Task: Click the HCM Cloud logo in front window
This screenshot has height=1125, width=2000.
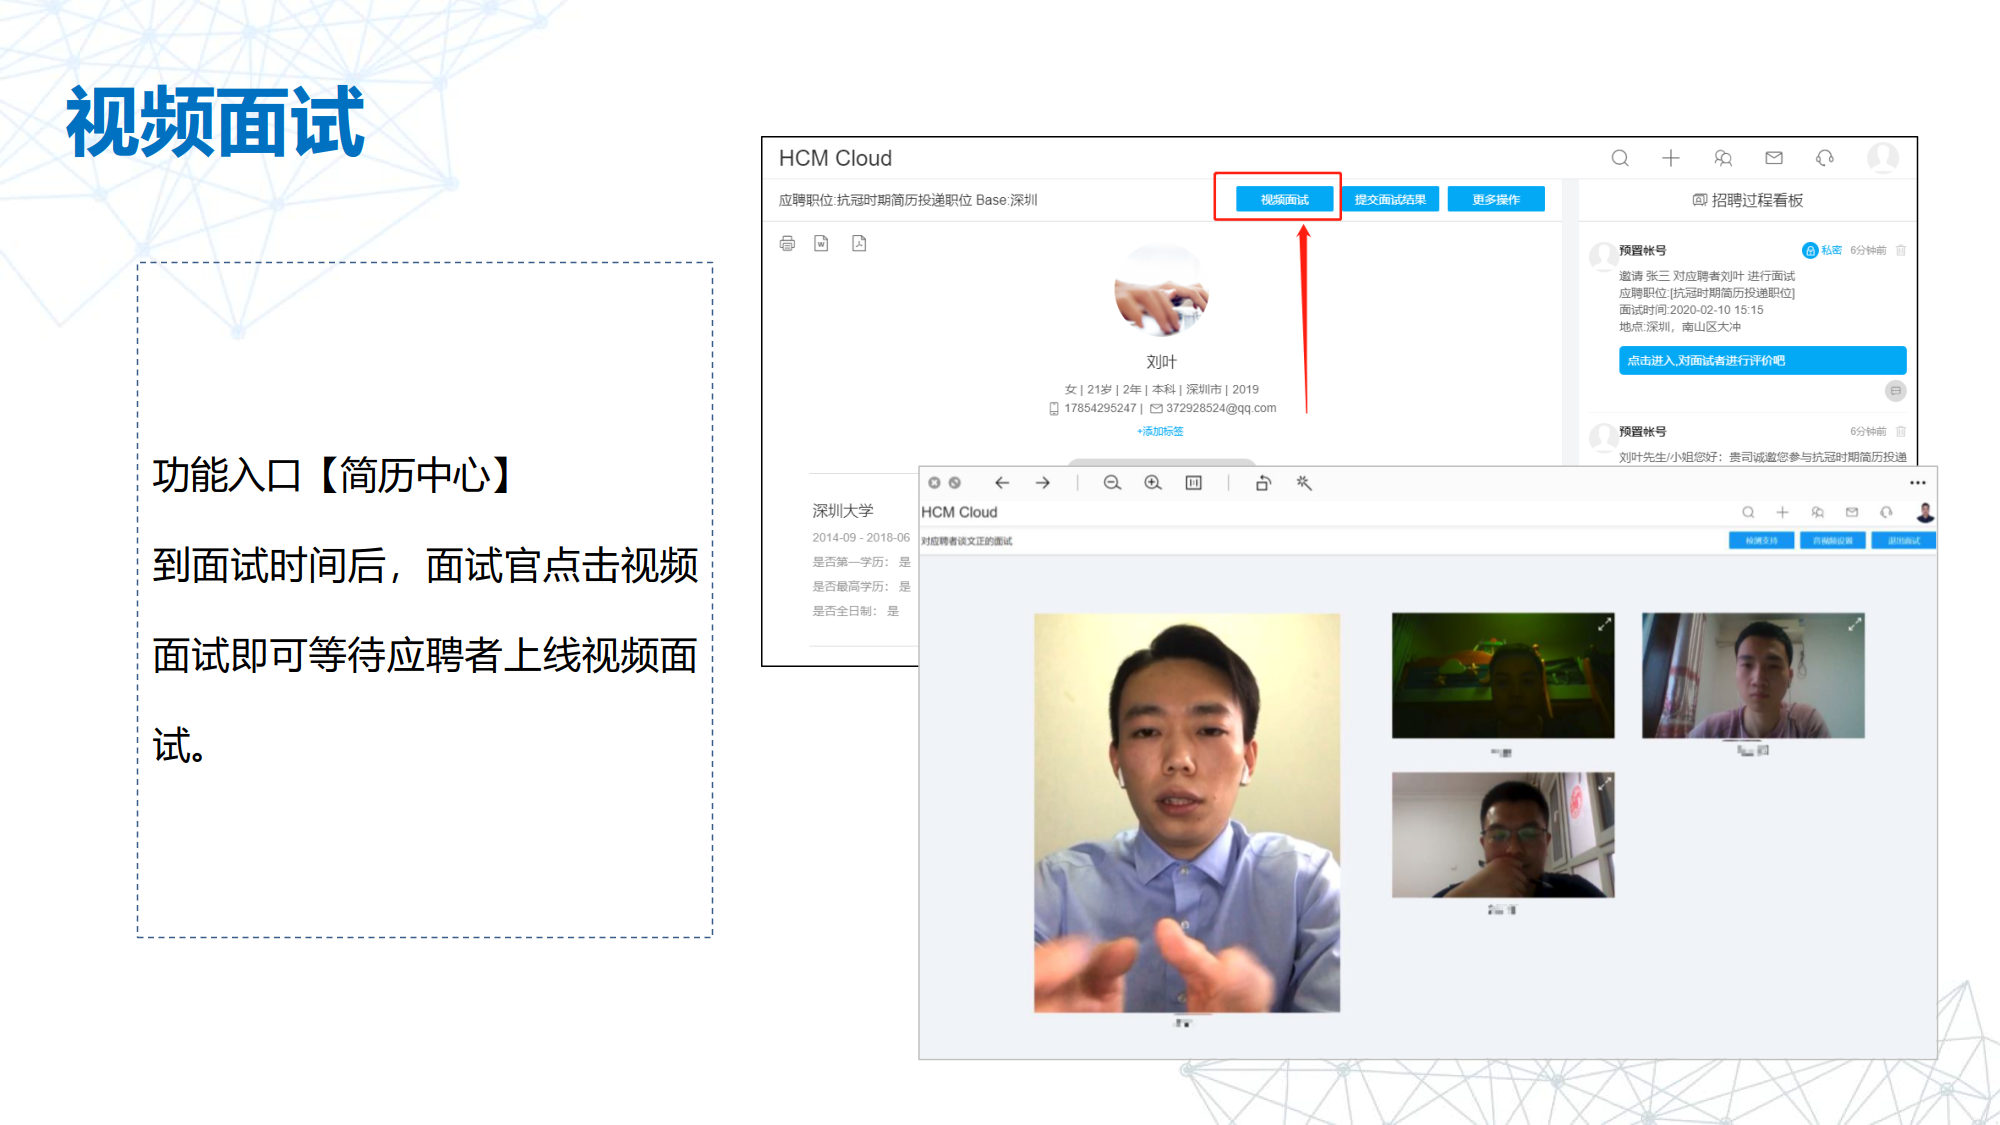Action: pyautogui.click(x=959, y=512)
